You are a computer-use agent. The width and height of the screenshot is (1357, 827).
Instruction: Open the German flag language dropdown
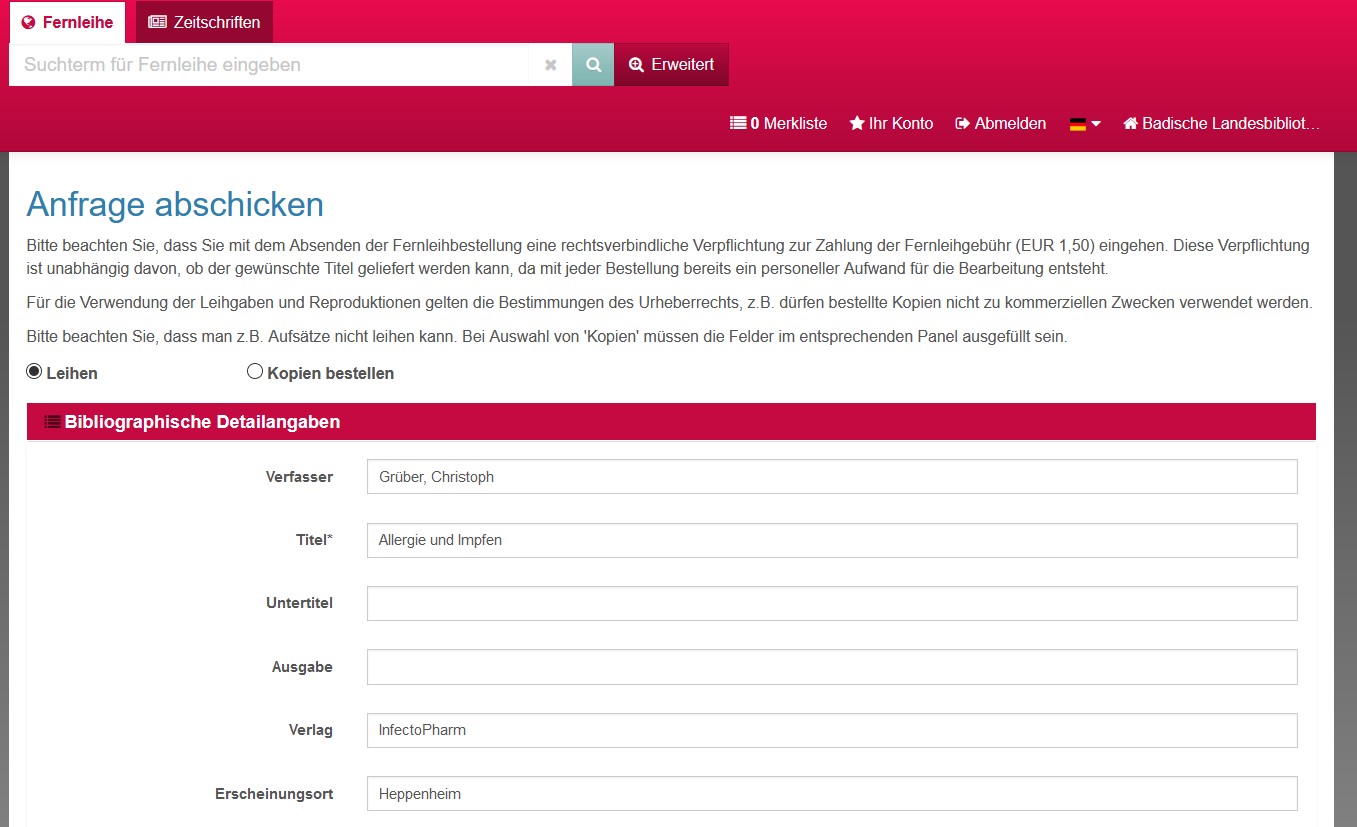coord(1085,124)
